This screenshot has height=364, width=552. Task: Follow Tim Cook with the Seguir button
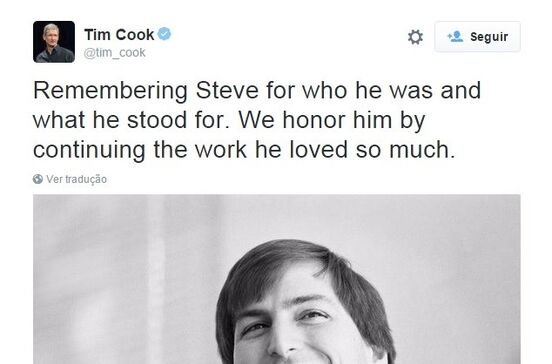[477, 37]
